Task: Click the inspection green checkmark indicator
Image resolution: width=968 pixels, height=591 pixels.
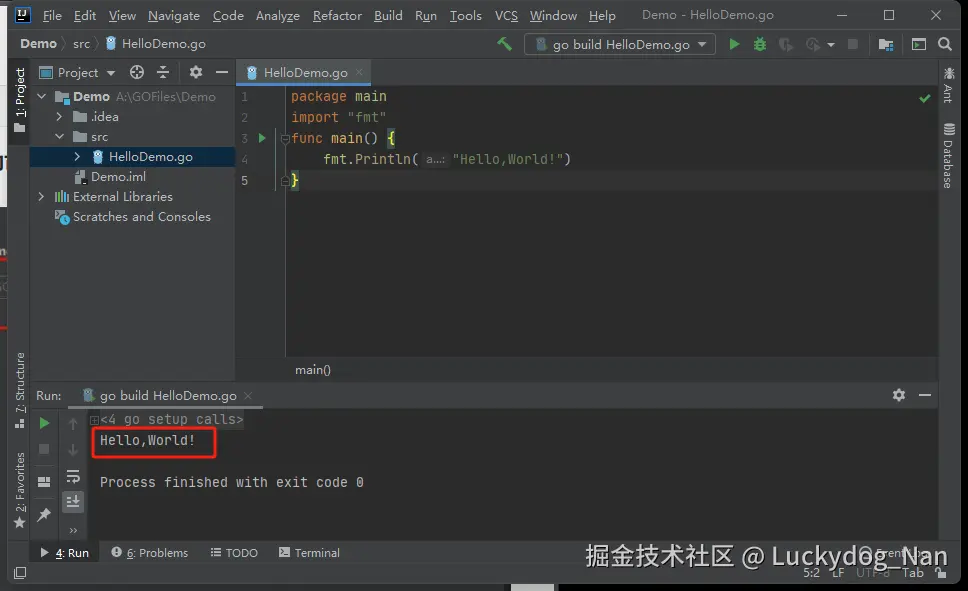Action: click(x=924, y=98)
